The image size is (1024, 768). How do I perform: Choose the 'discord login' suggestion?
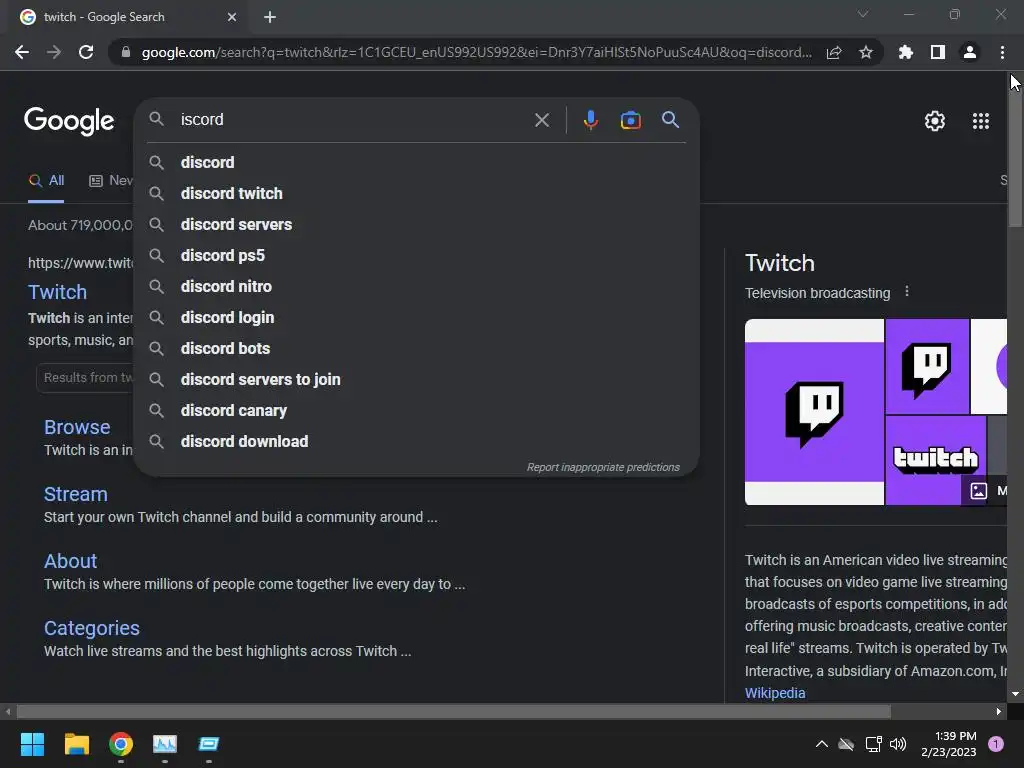[x=417, y=317]
